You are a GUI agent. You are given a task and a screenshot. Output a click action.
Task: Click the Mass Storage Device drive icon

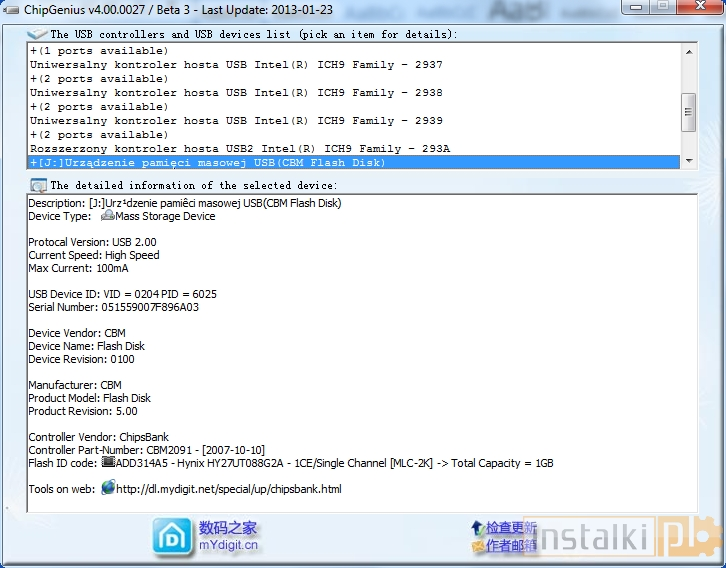click(107, 215)
